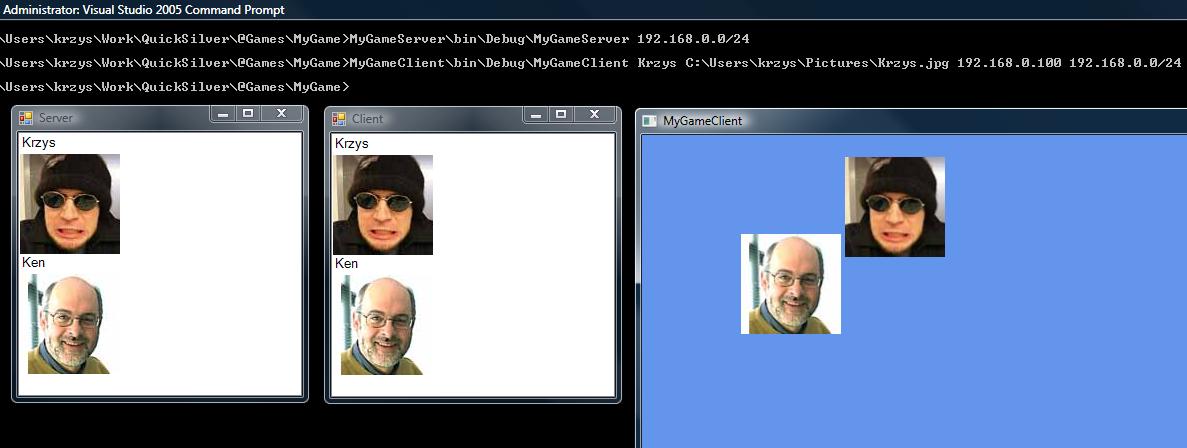Image resolution: width=1187 pixels, height=448 pixels.
Task: Minimize the Client window
Action: coord(536,115)
